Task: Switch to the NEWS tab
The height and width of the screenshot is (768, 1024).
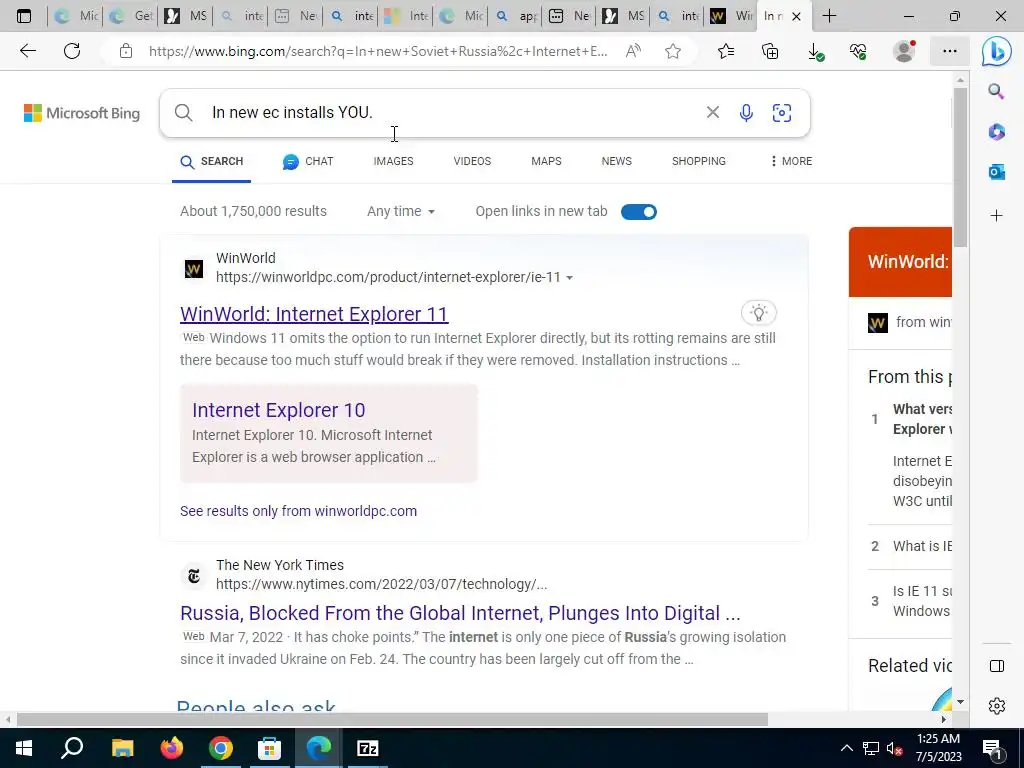Action: (x=616, y=161)
